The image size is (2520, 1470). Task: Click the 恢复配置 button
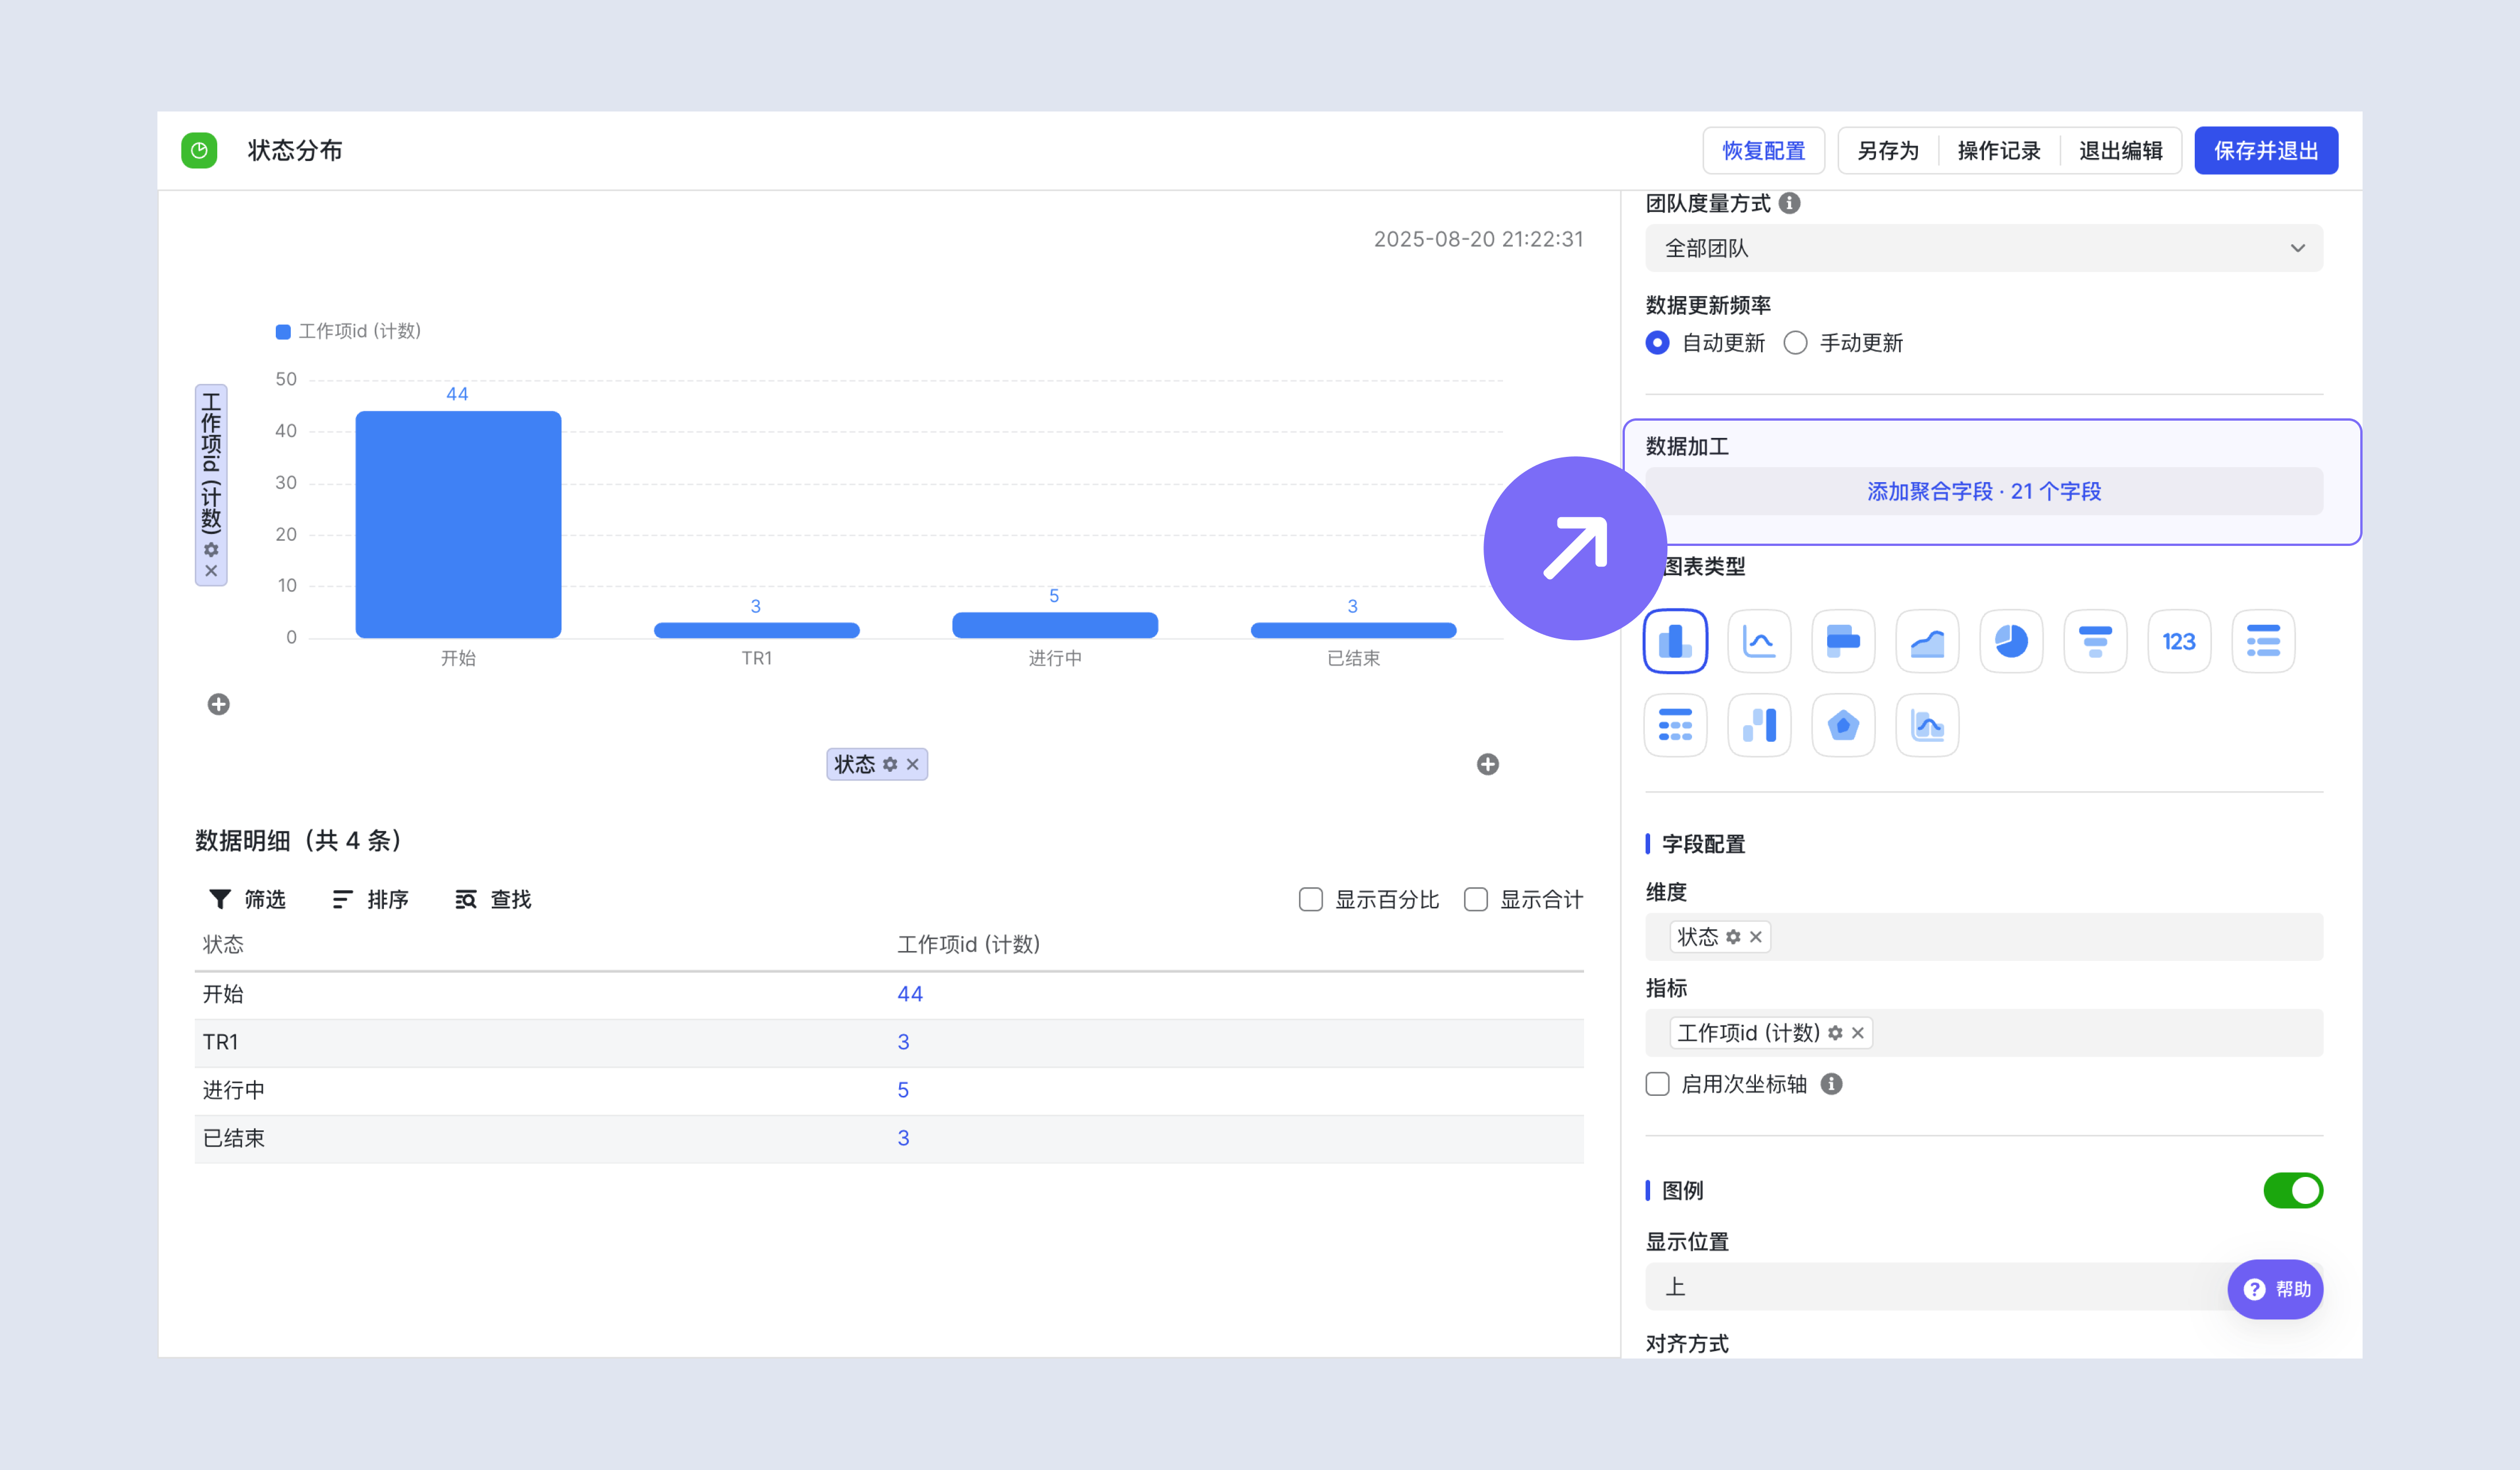coord(1763,150)
